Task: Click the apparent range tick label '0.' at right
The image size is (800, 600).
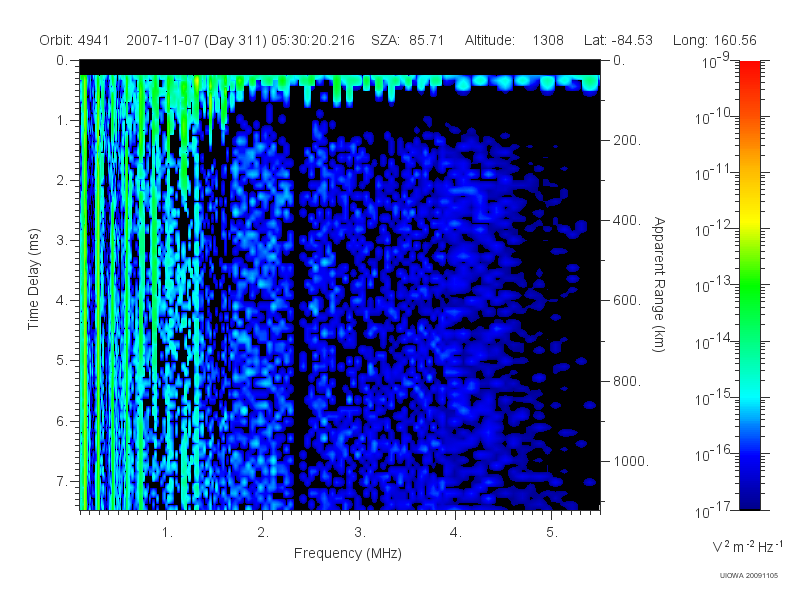Action: (x=619, y=61)
